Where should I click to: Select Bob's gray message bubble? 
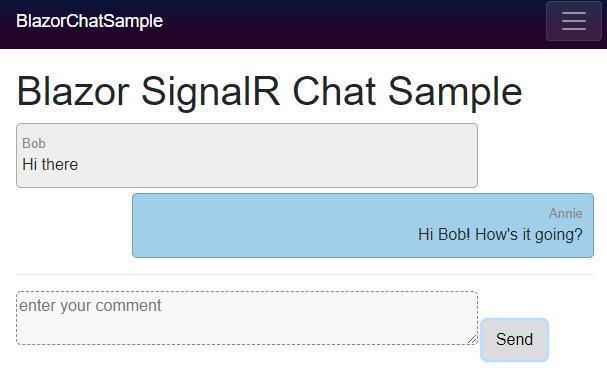(247, 156)
